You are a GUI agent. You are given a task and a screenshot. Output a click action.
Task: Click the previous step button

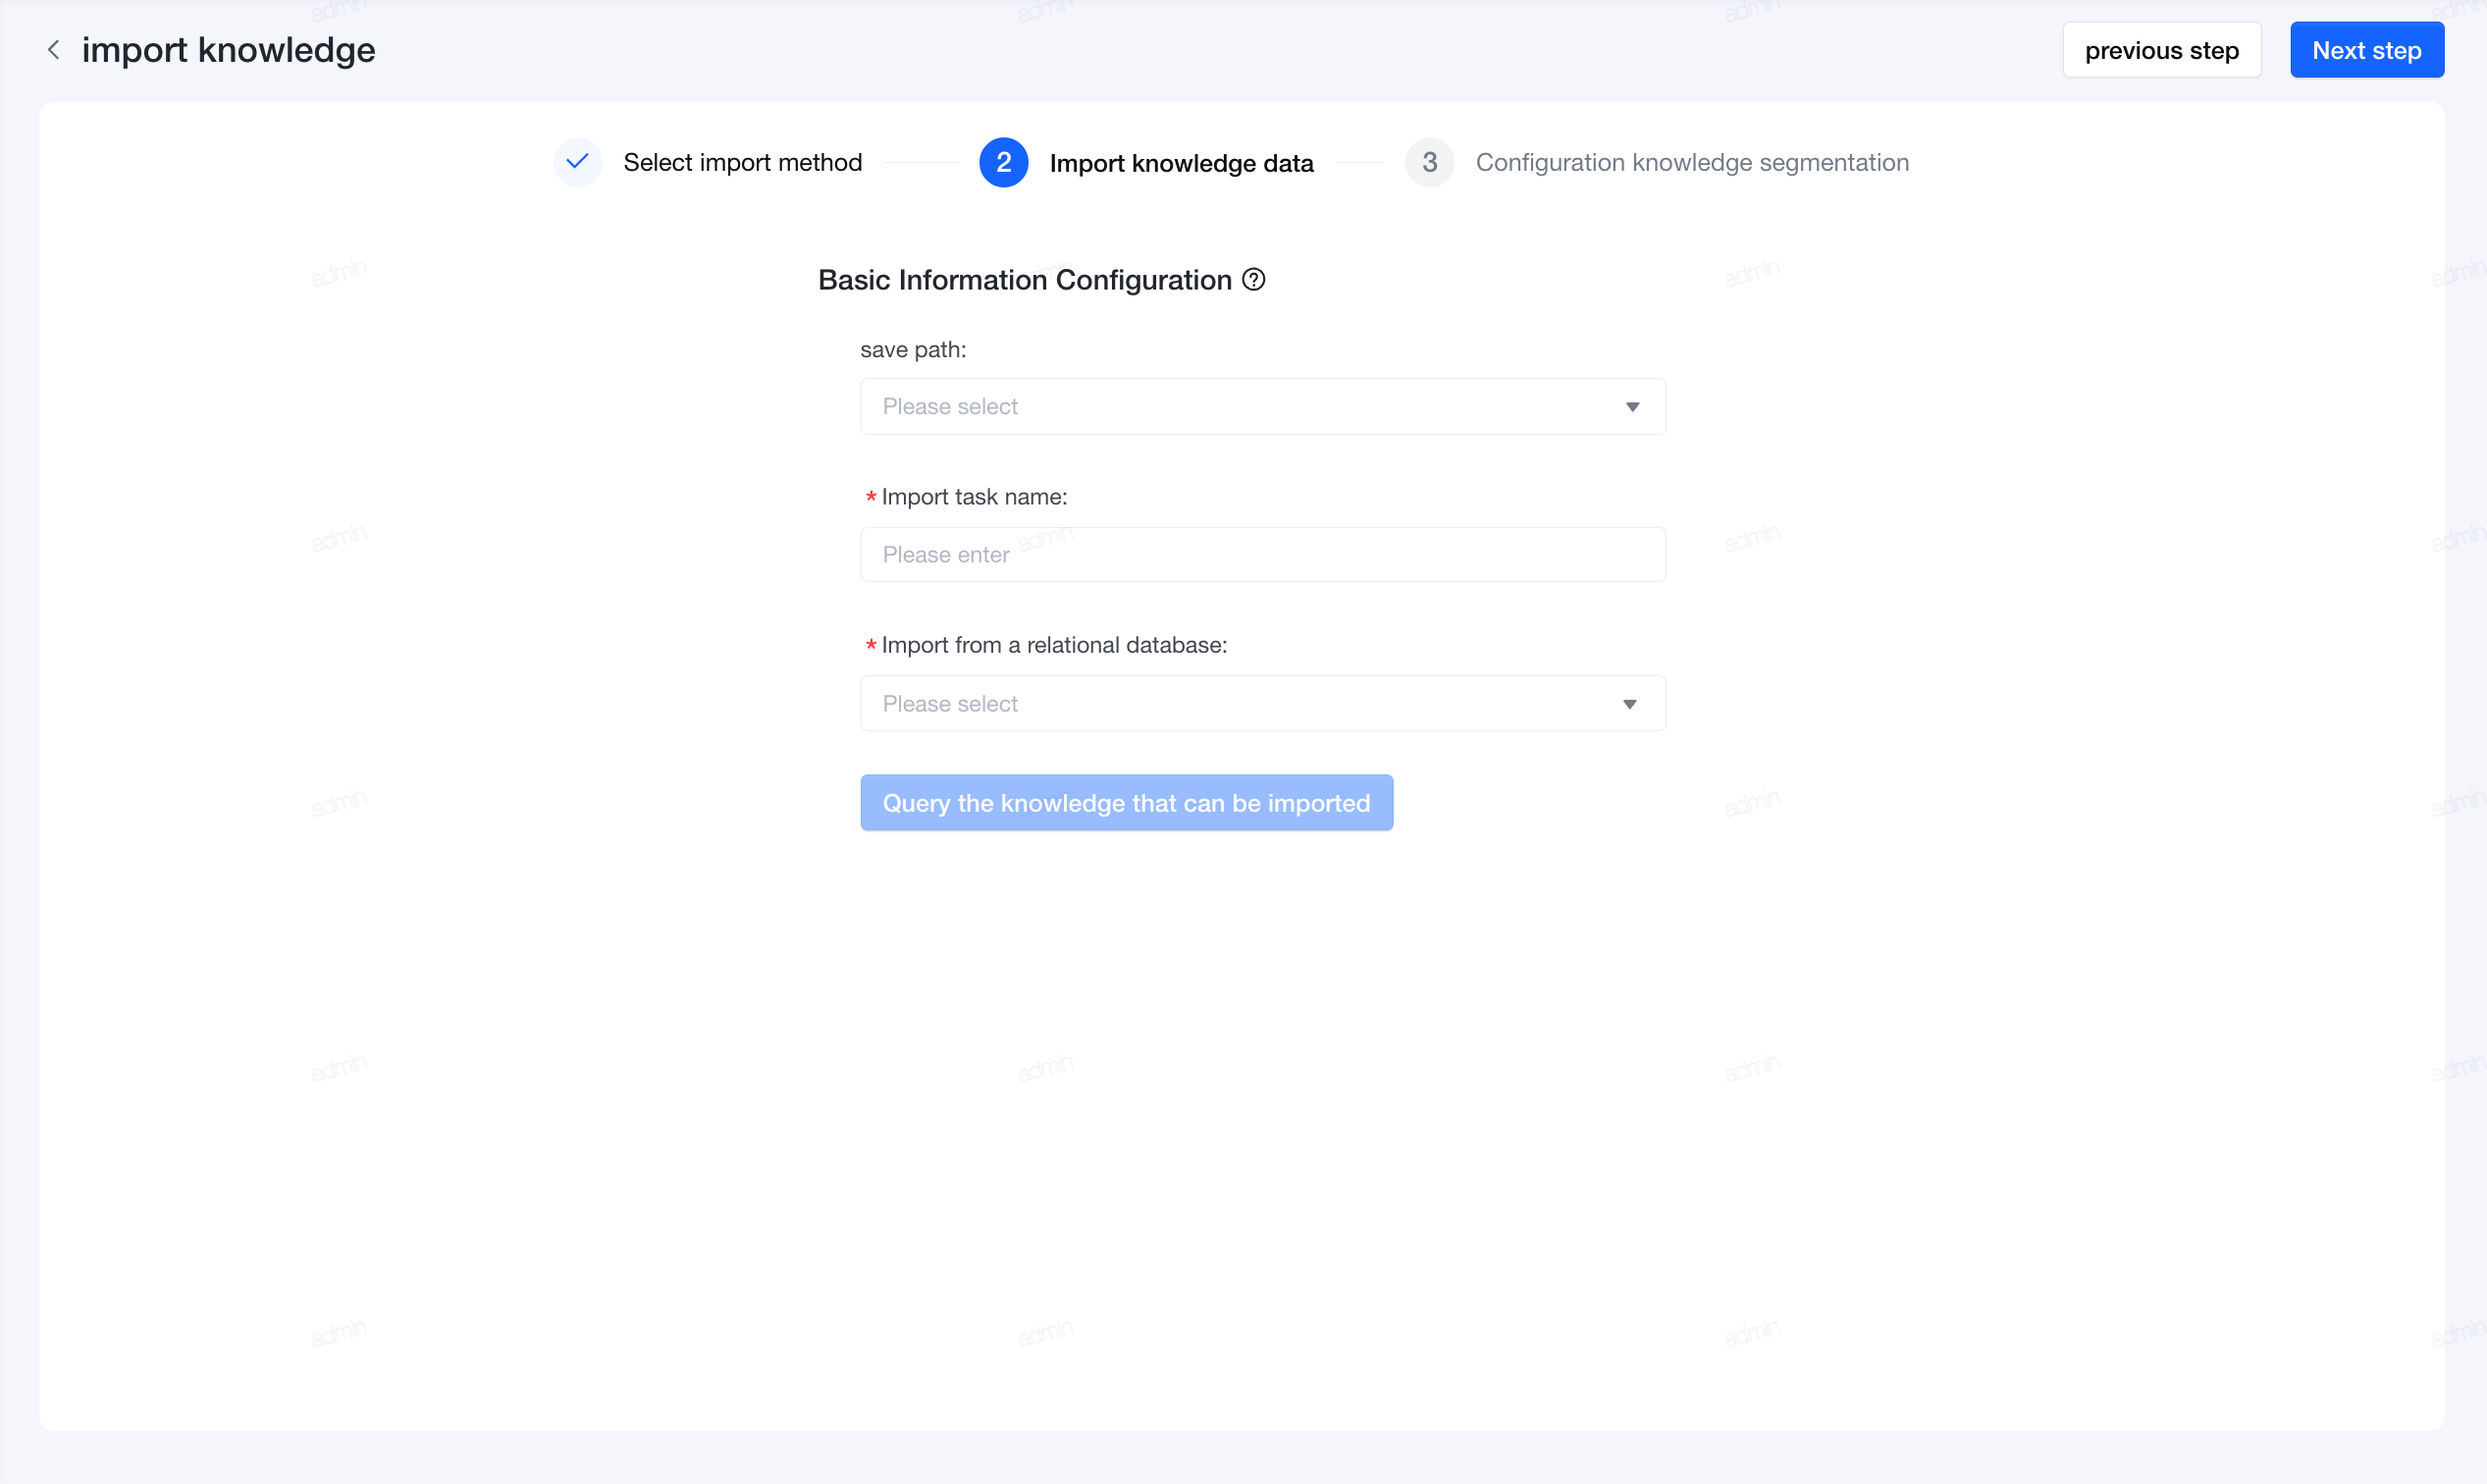click(2161, 50)
